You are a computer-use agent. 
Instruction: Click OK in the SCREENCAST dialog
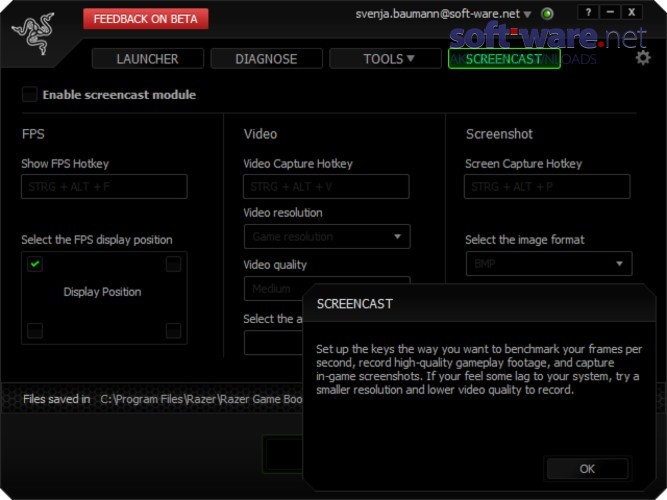pos(587,469)
